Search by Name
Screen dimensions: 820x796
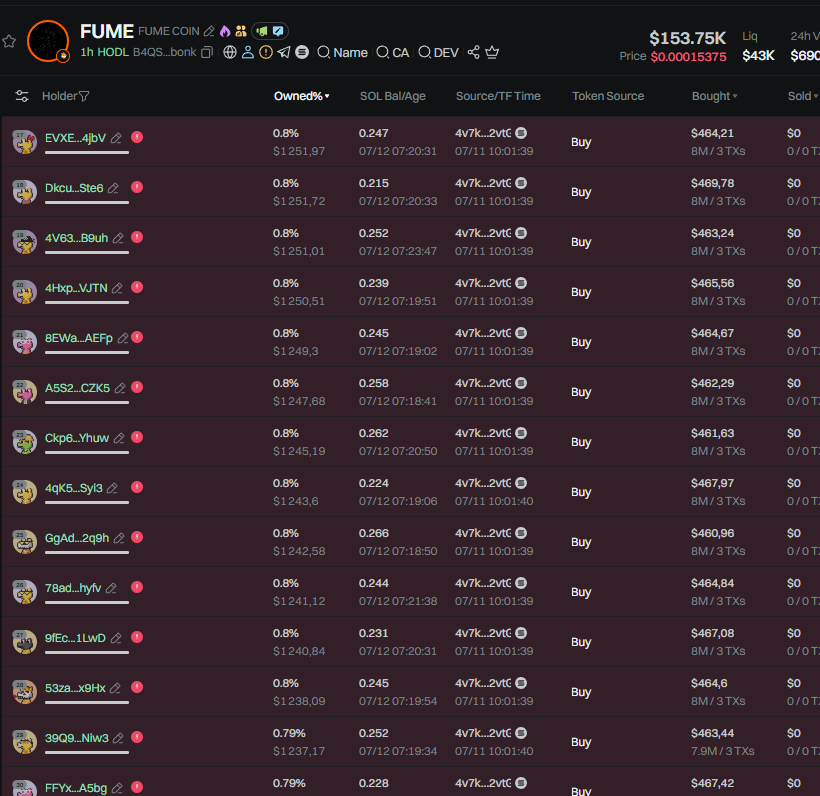[x=343, y=53]
